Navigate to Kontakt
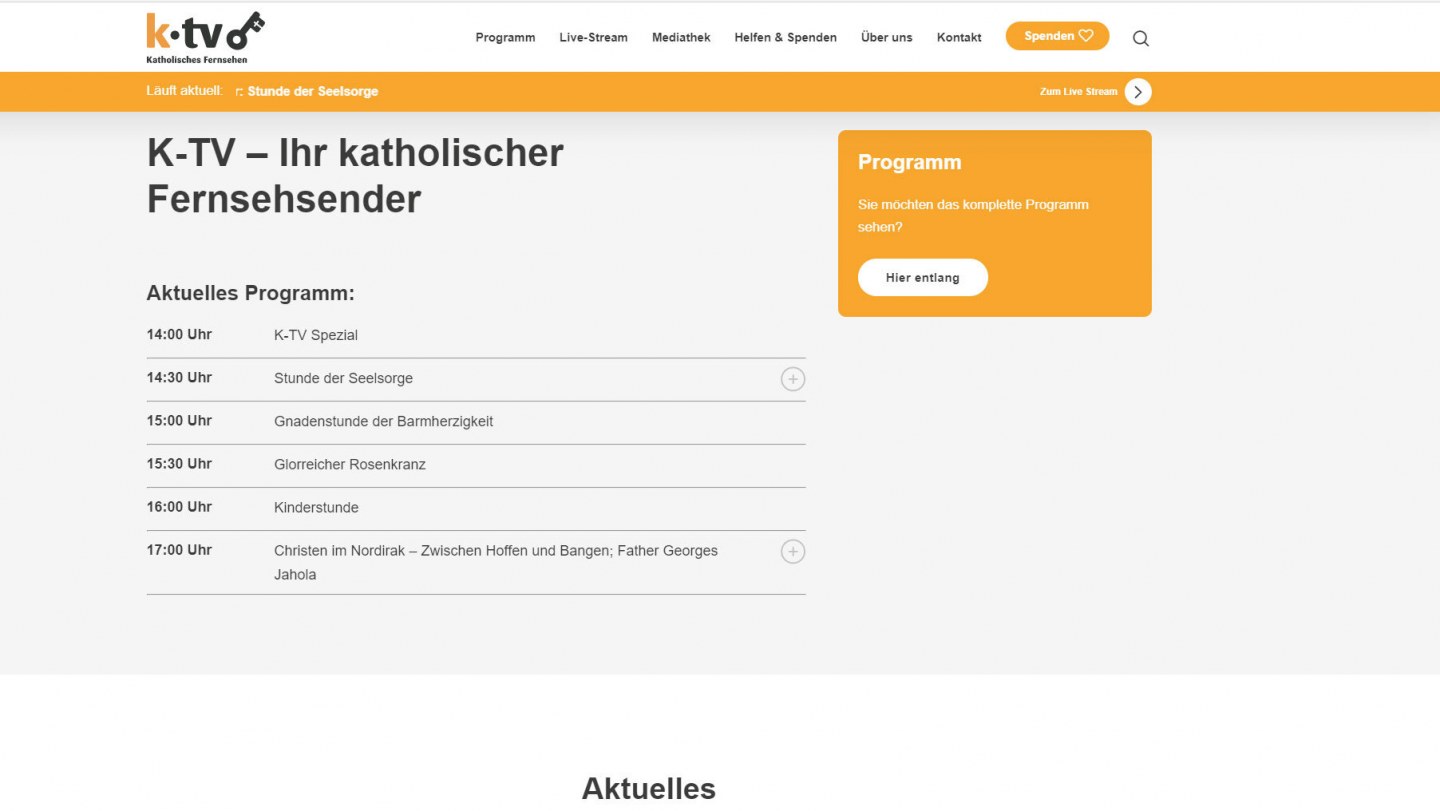The width and height of the screenshot is (1440, 811). [958, 38]
